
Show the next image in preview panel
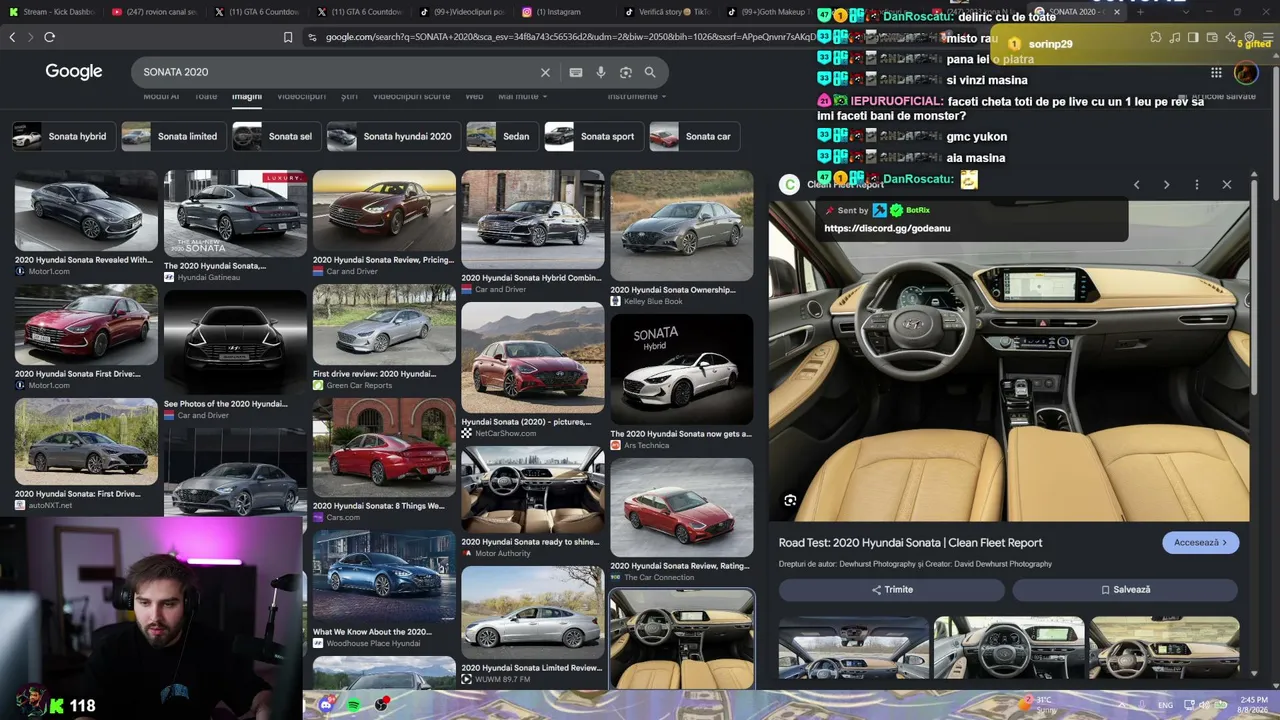1166,185
